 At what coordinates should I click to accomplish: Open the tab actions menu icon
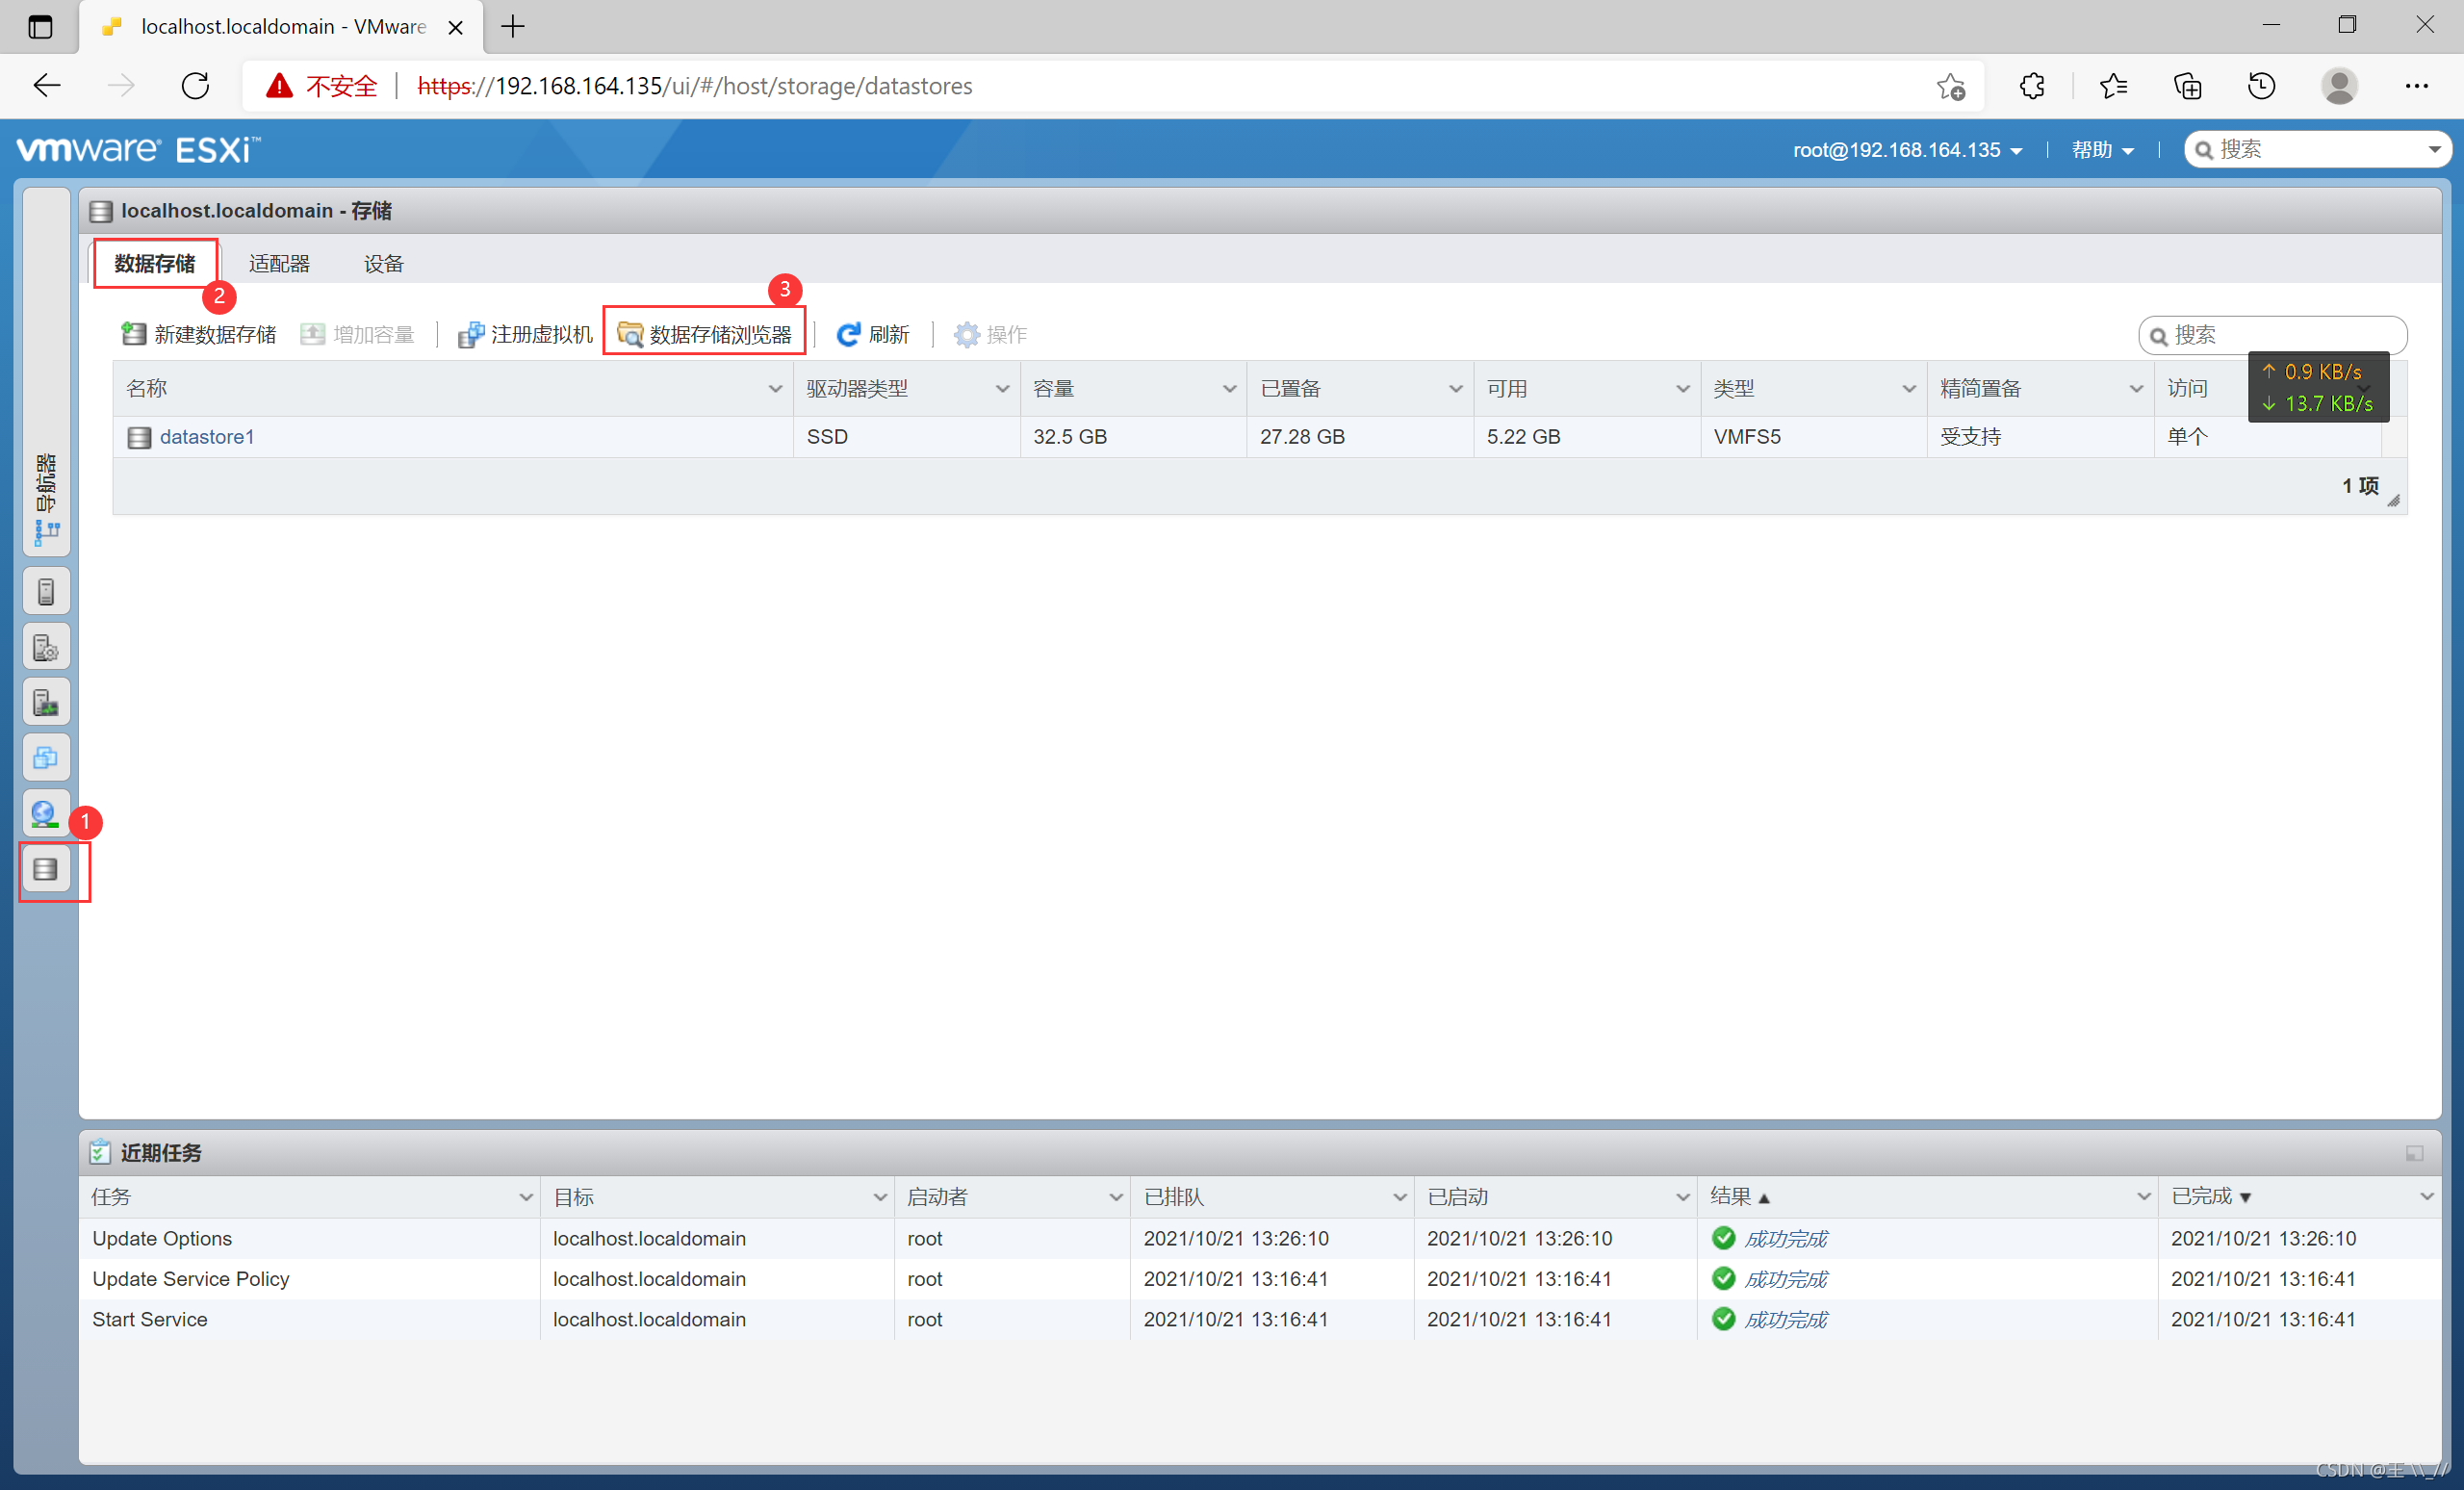[x=40, y=27]
